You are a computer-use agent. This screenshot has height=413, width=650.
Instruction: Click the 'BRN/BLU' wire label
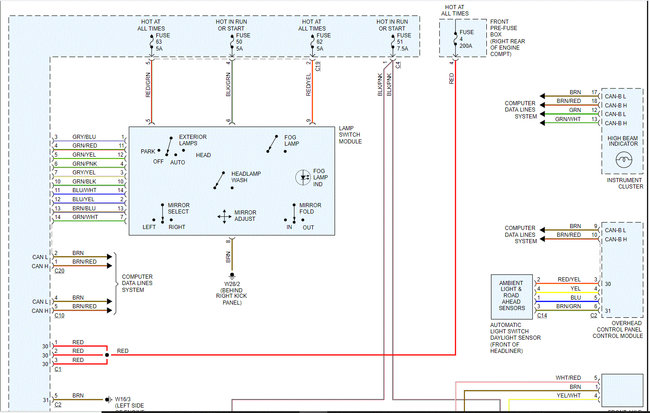(x=84, y=209)
